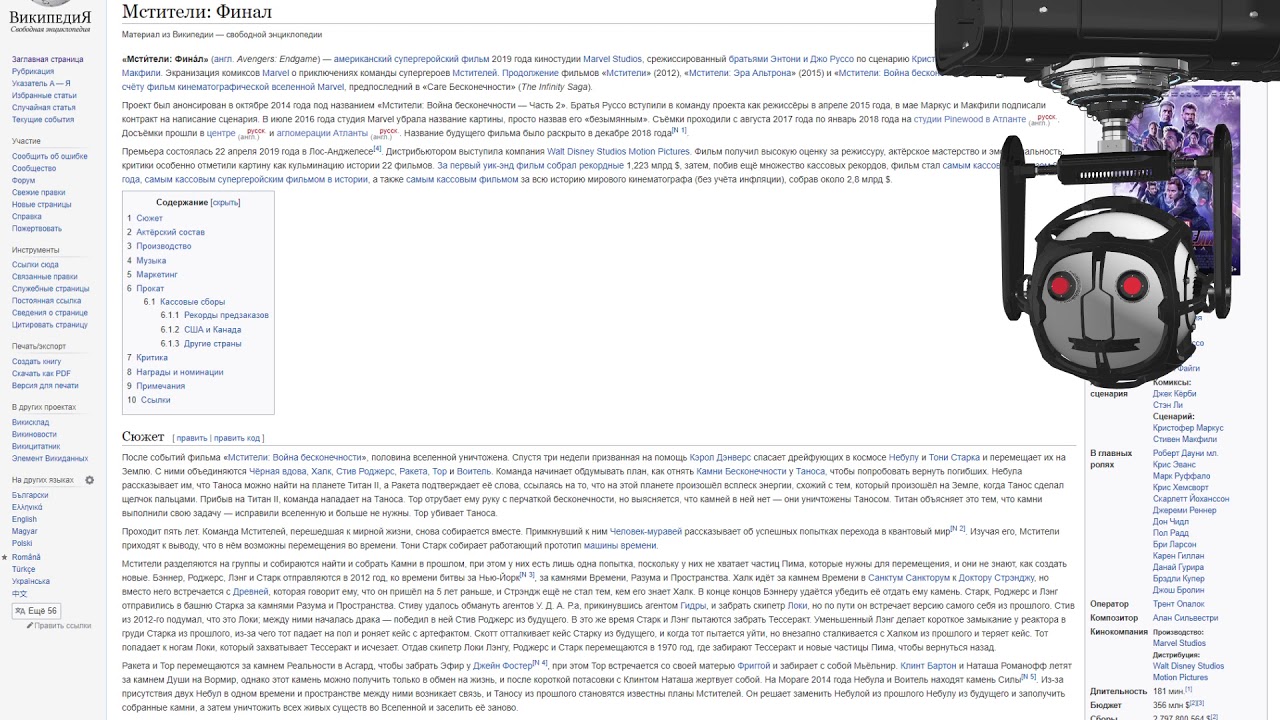Image resolution: width=1280 pixels, height=720 pixels.
Task: Switch to 'Română' language version
Action: tap(26, 557)
